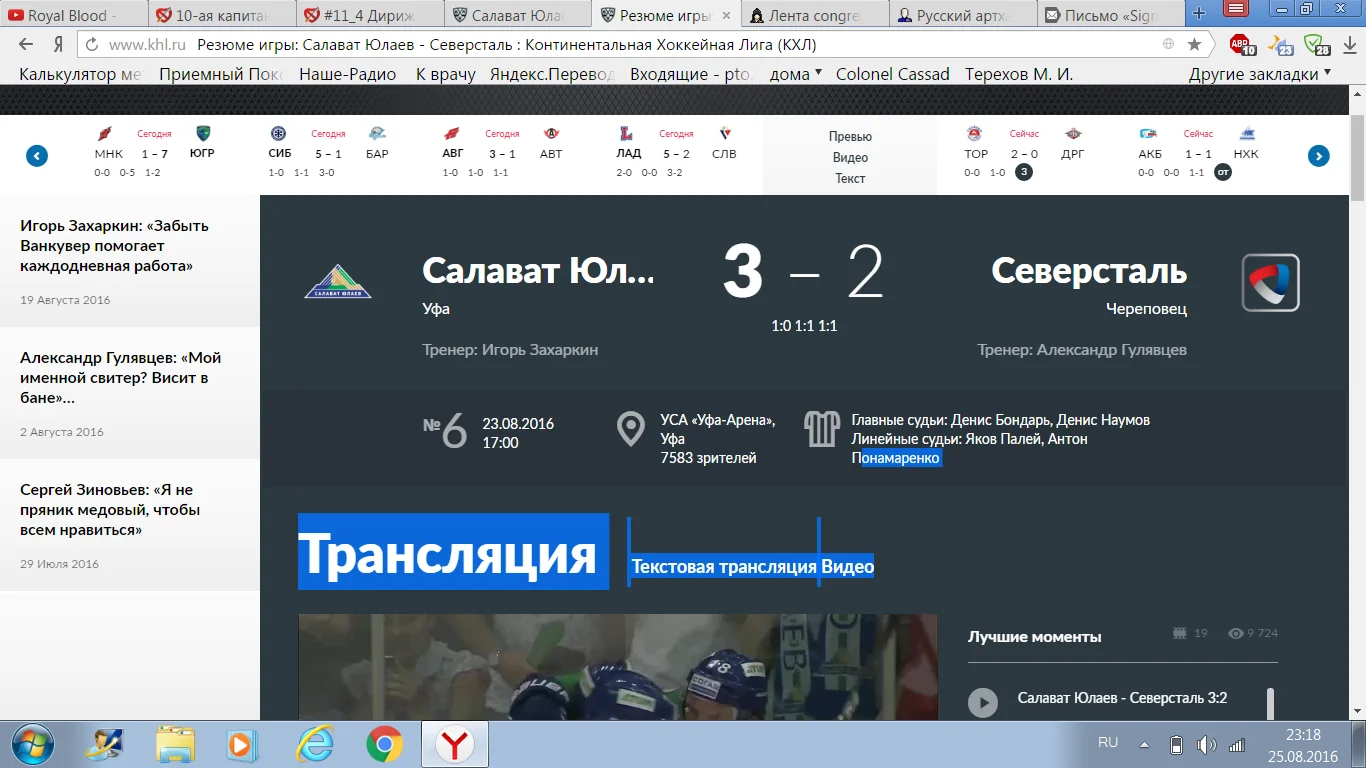Bookmark this page with the star icon
Viewport: 1366px width, 768px height.
[1194, 44]
